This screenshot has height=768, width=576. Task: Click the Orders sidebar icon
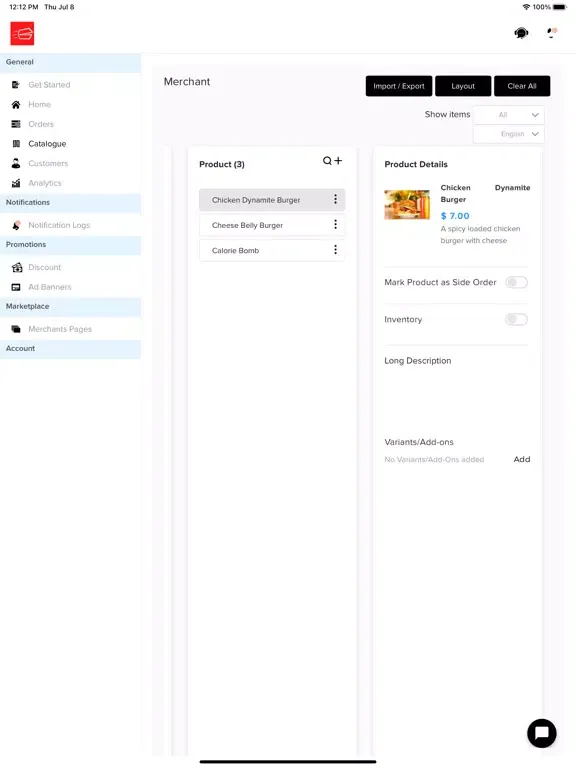point(16,124)
